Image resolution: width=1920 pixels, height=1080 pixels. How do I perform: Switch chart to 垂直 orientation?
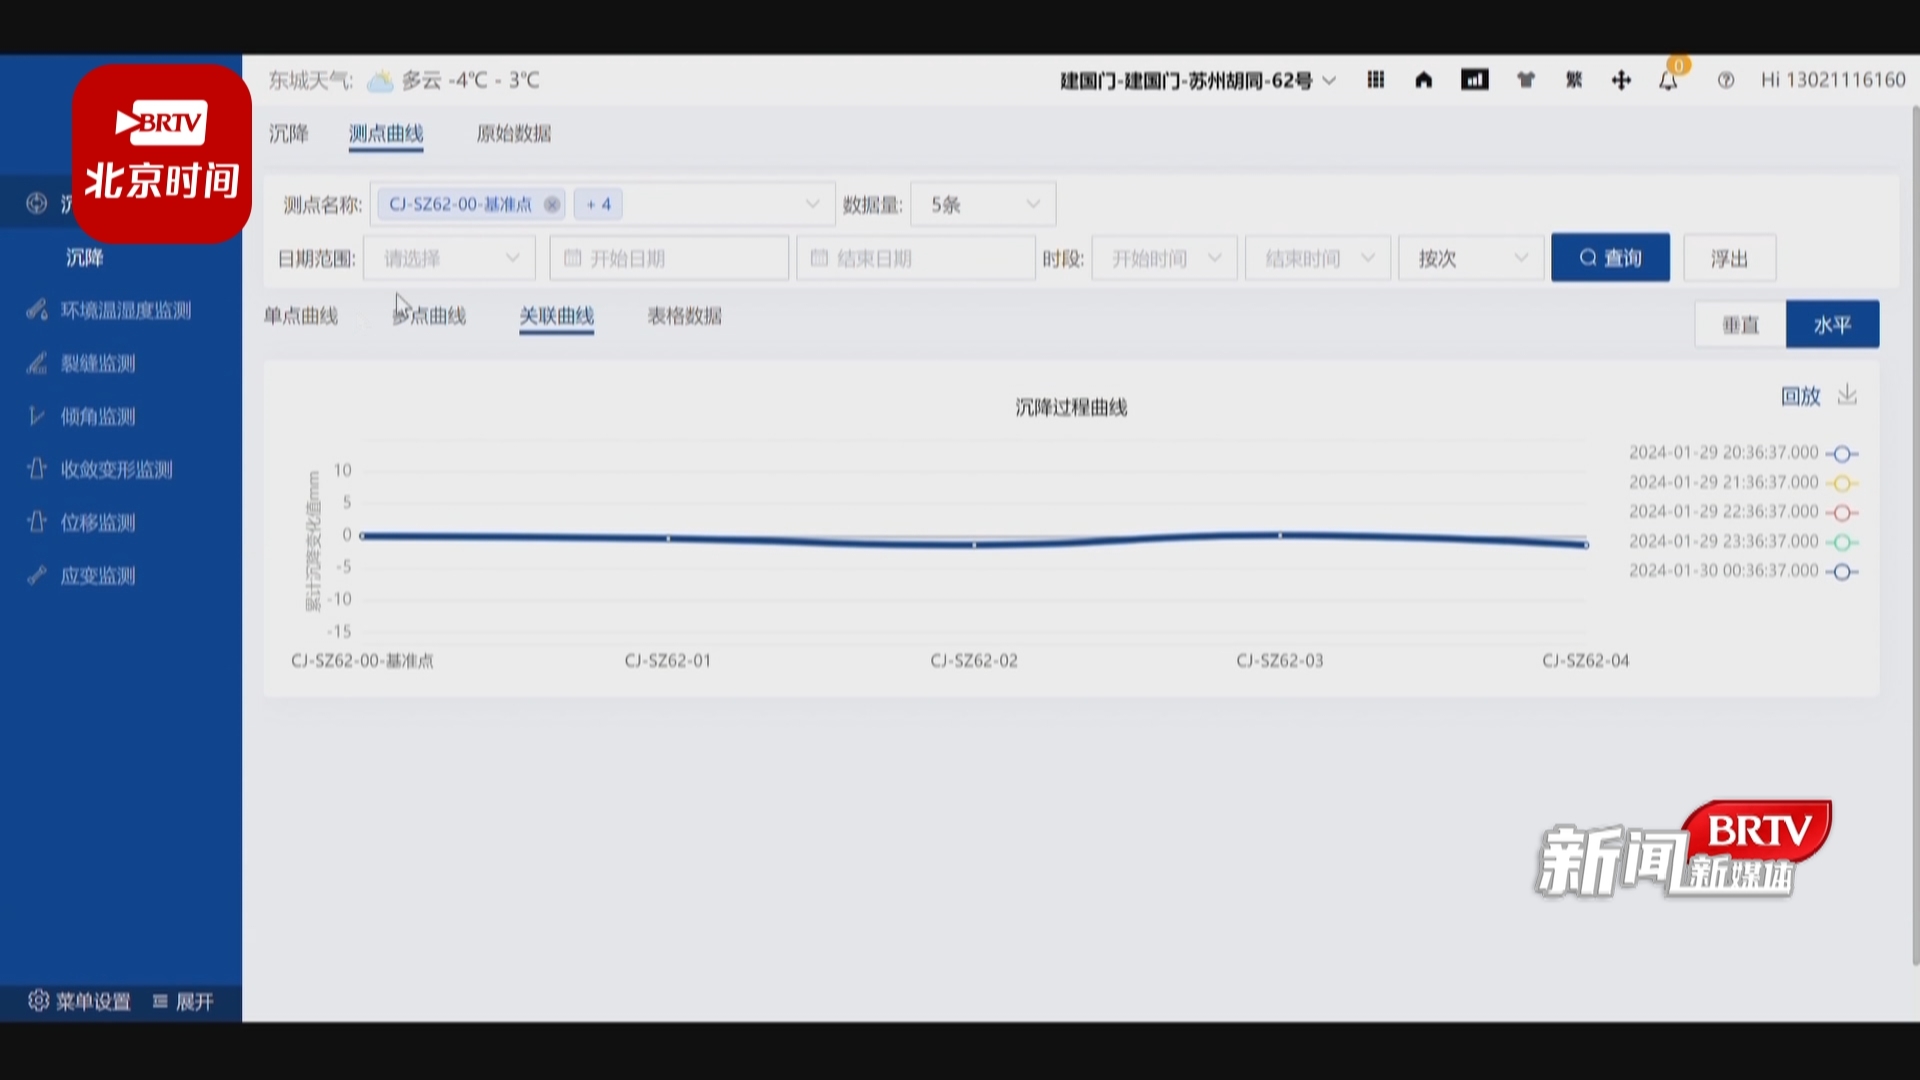tap(1740, 324)
